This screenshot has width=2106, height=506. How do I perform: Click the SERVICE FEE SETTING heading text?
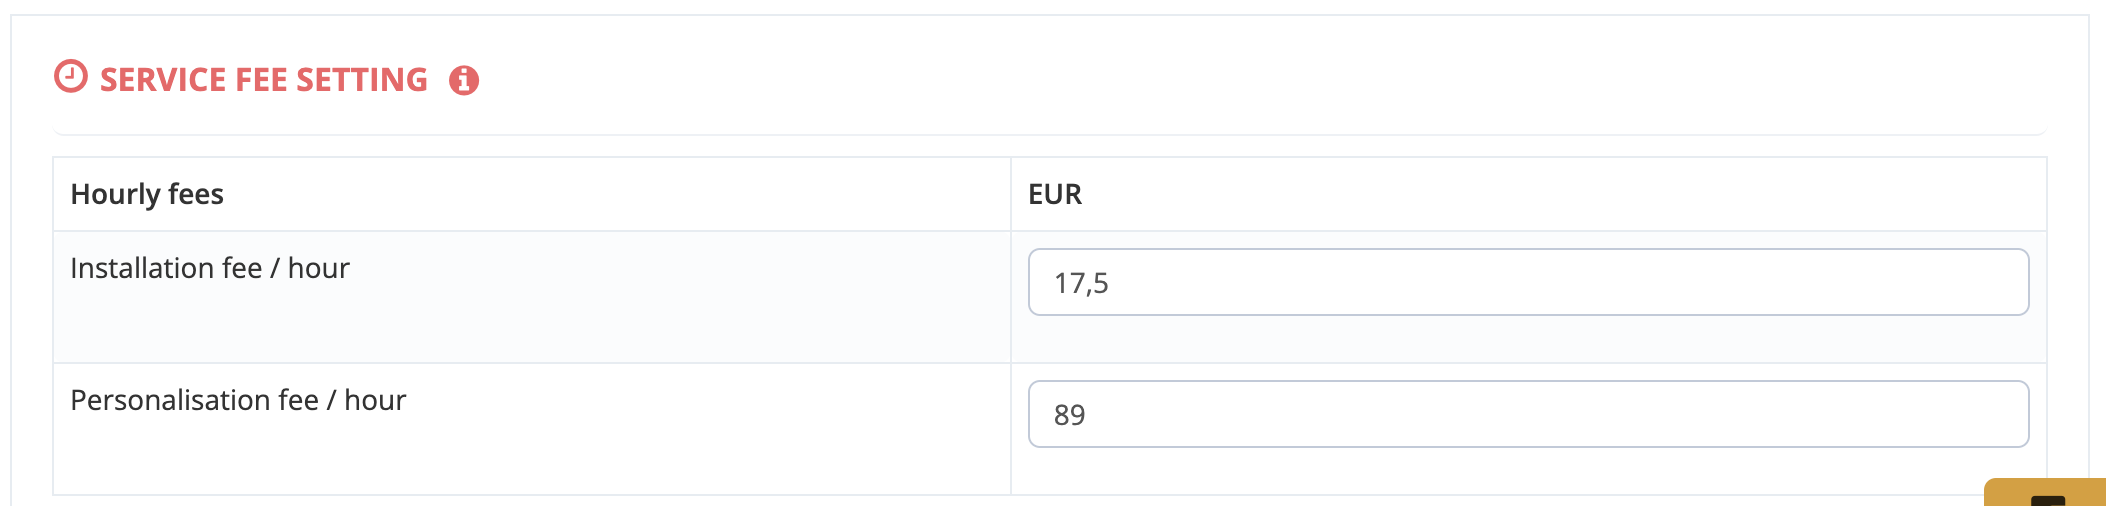click(x=264, y=80)
